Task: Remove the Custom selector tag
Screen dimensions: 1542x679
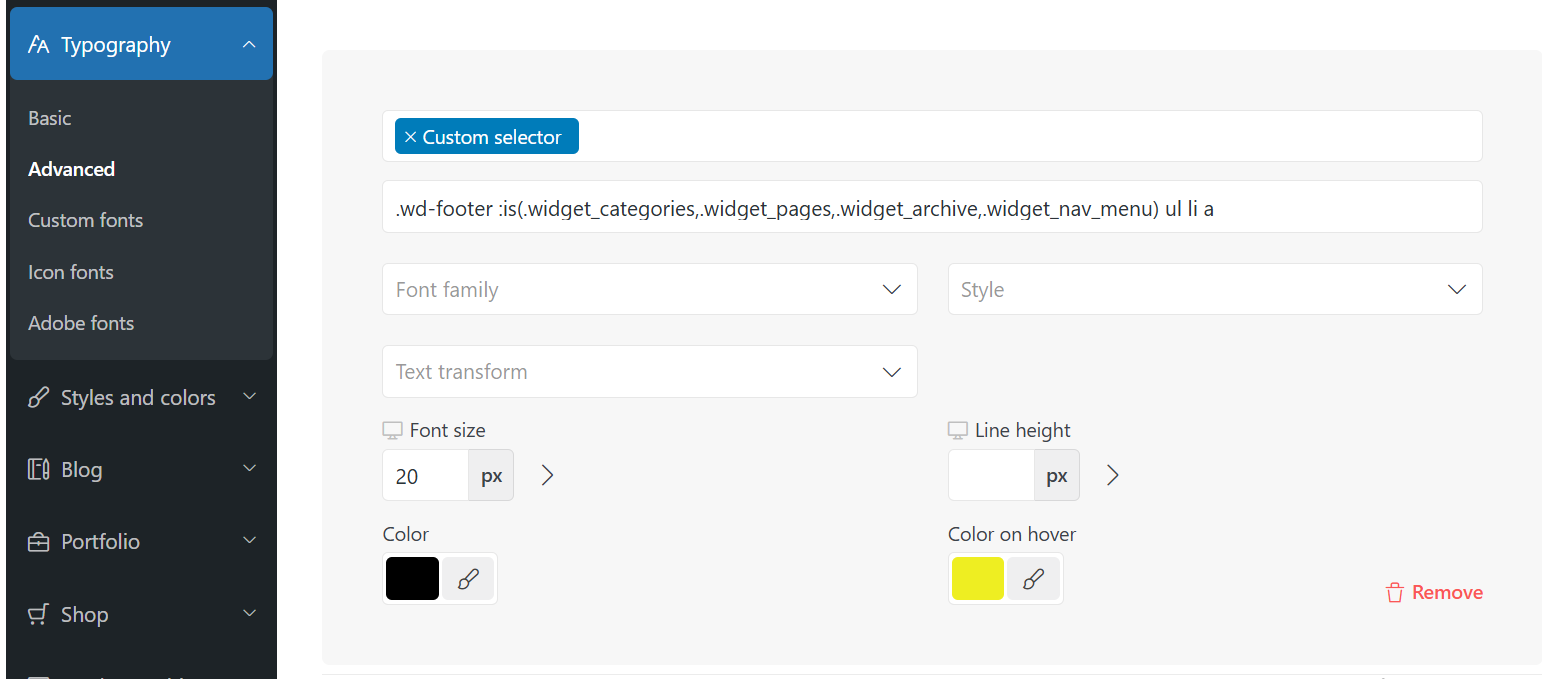Action: click(410, 137)
